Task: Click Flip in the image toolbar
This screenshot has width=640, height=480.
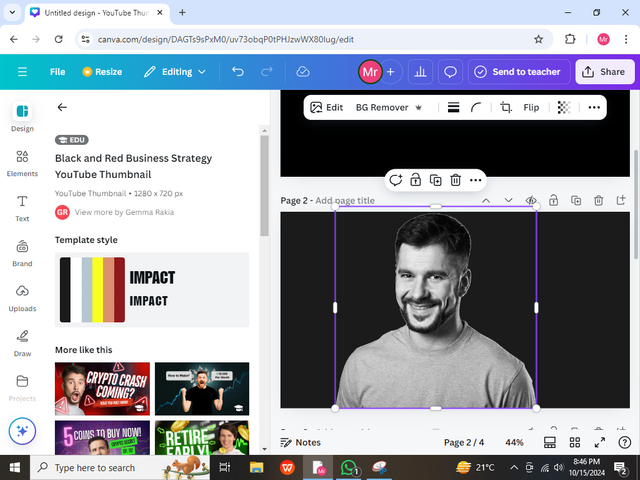Action: tap(531, 107)
